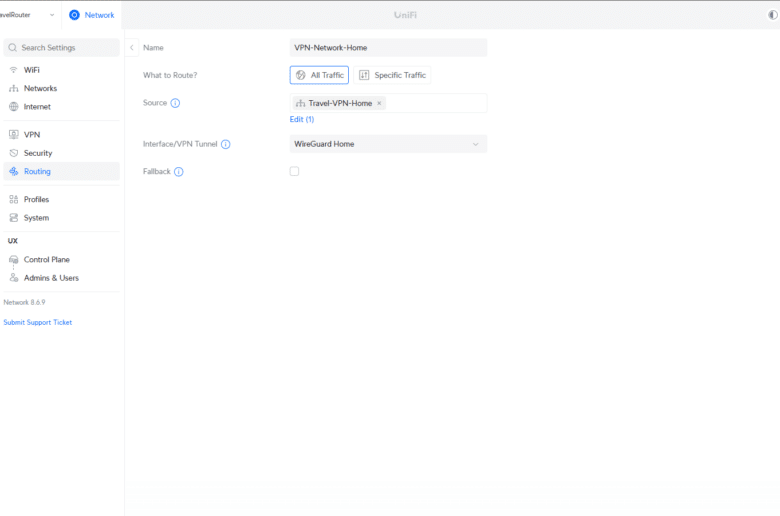Screen dimensions: 780x516
Task: Select Specific Traffic routing option
Action: (392, 75)
